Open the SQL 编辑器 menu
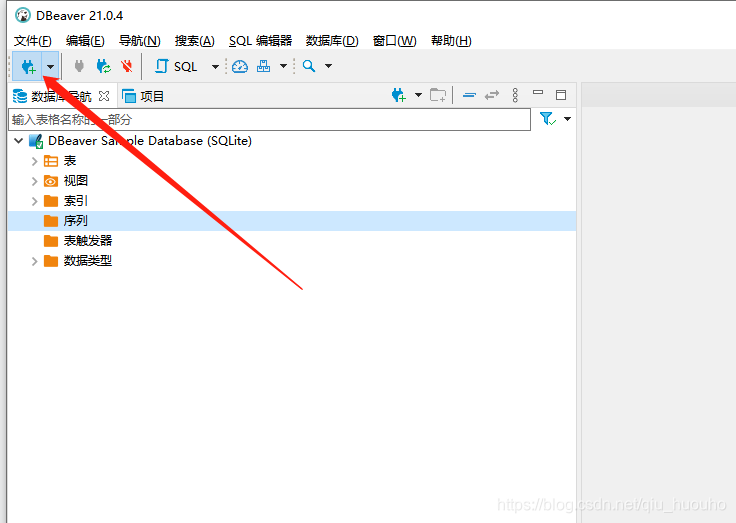The height and width of the screenshot is (523, 736). point(260,41)
